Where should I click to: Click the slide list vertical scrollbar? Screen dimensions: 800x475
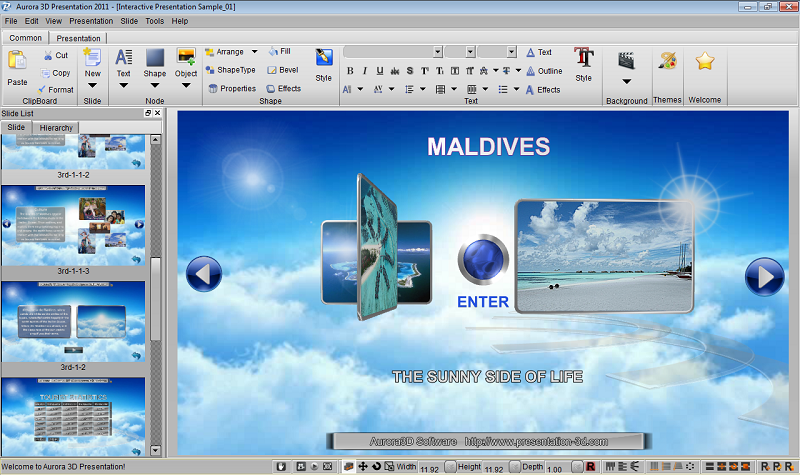pyautogui.click(x=156, y=295)
